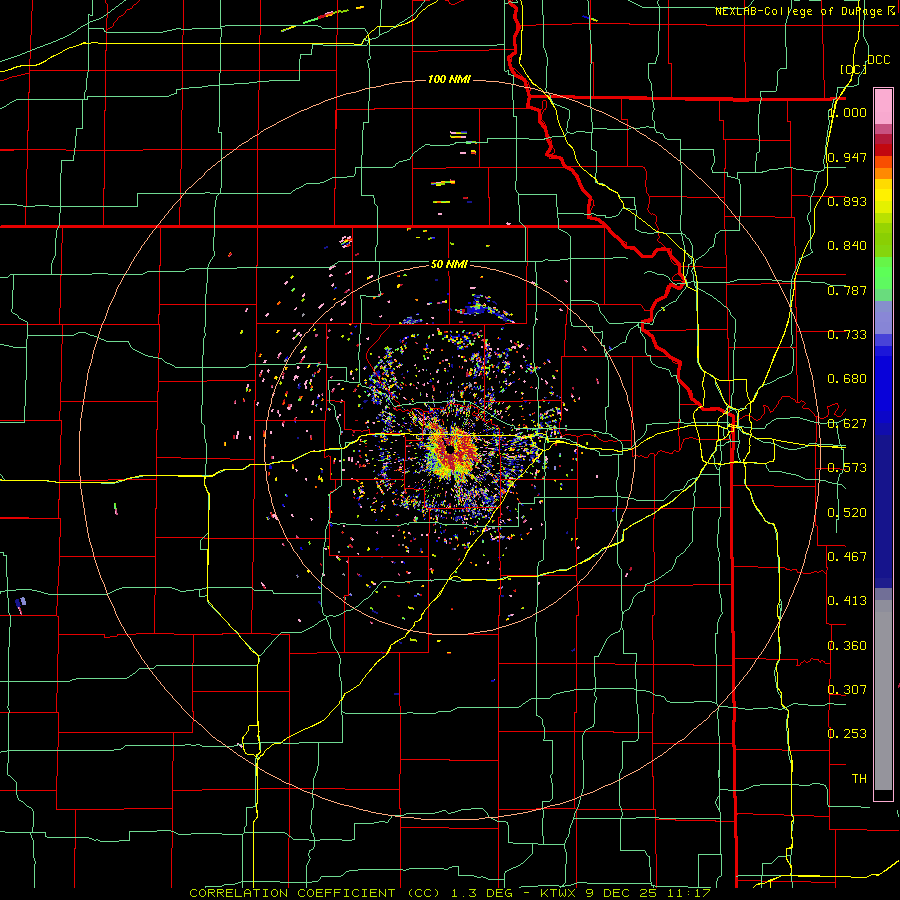Viewport: 900px width, 900px height.
Task: Click the 100 NMI range ring label
Action: tap(449, 79)
